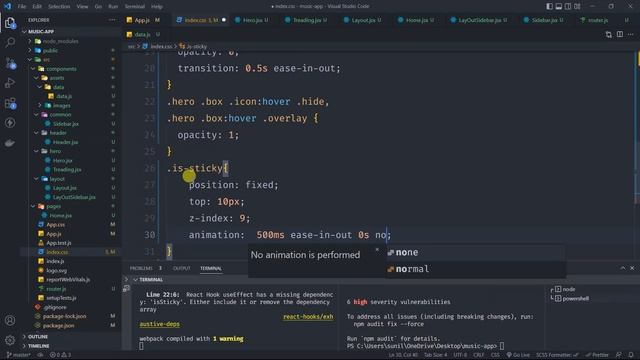Open the Docker whale icon view
Image resolution: width=640 pixels, height=360 pixels.
[10, 143]
